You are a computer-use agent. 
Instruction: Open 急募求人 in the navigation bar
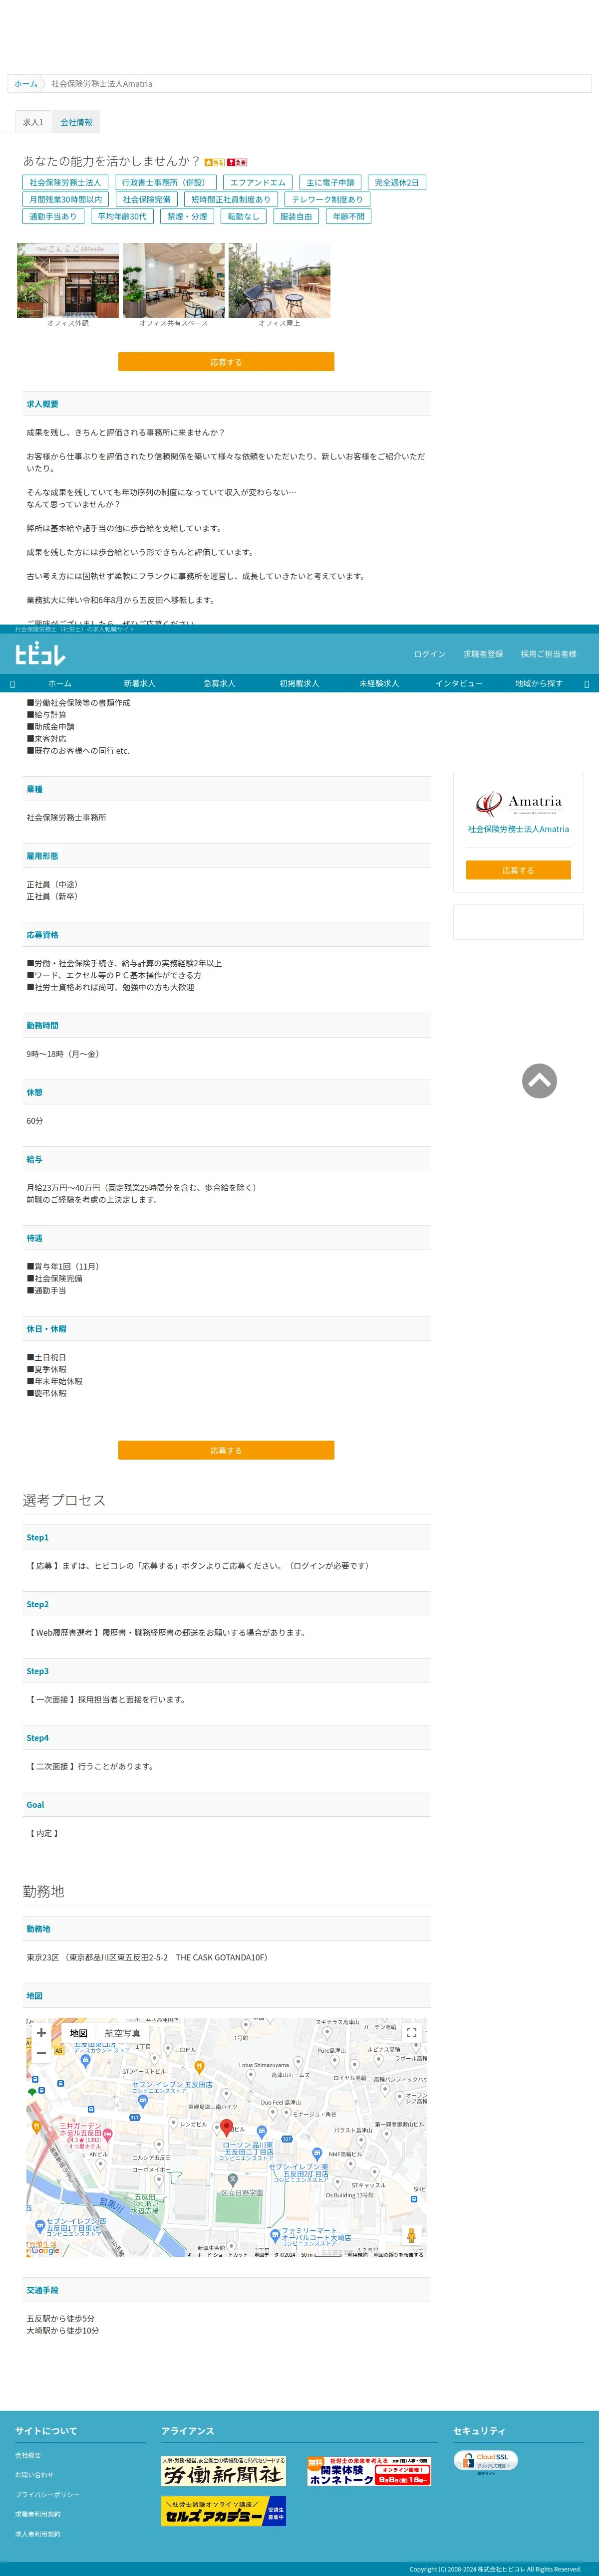[x=219, y=684]
